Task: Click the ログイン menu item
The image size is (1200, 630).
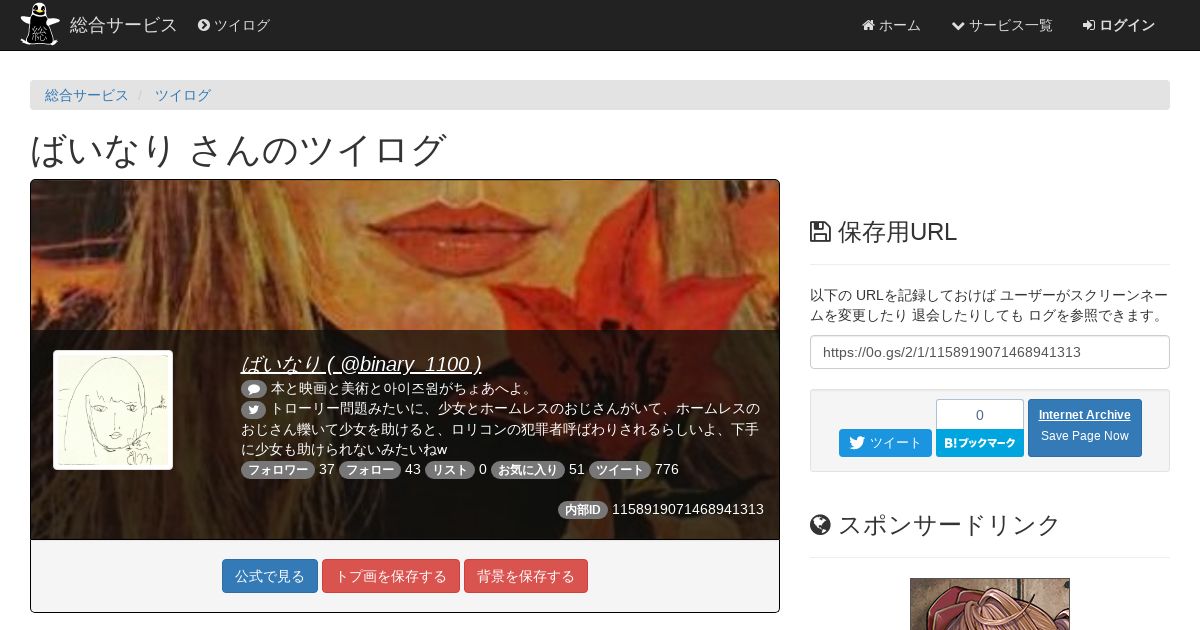Action: coord(1118,25)
